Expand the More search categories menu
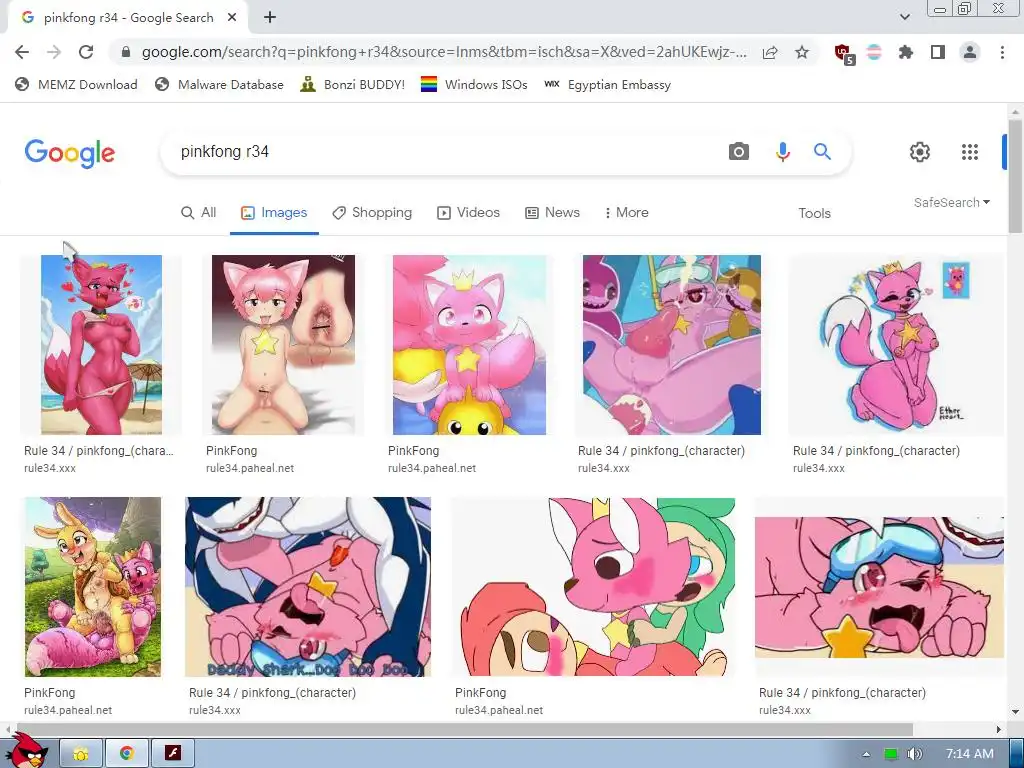 (x=626, y=213)
